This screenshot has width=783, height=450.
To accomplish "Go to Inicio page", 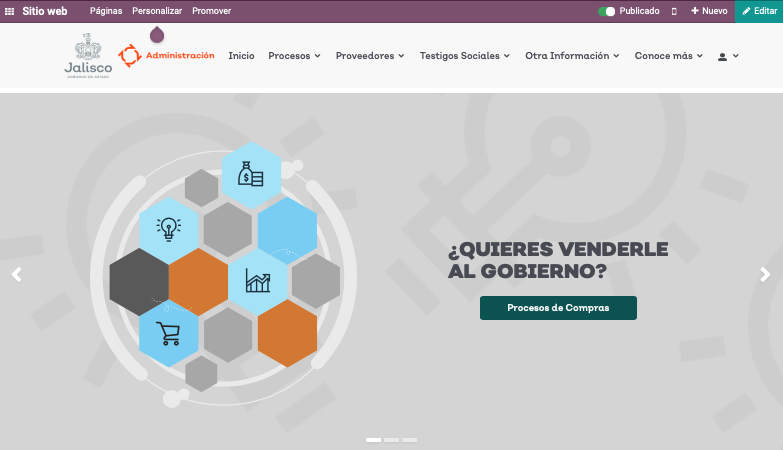I will (x=241, y=56).
